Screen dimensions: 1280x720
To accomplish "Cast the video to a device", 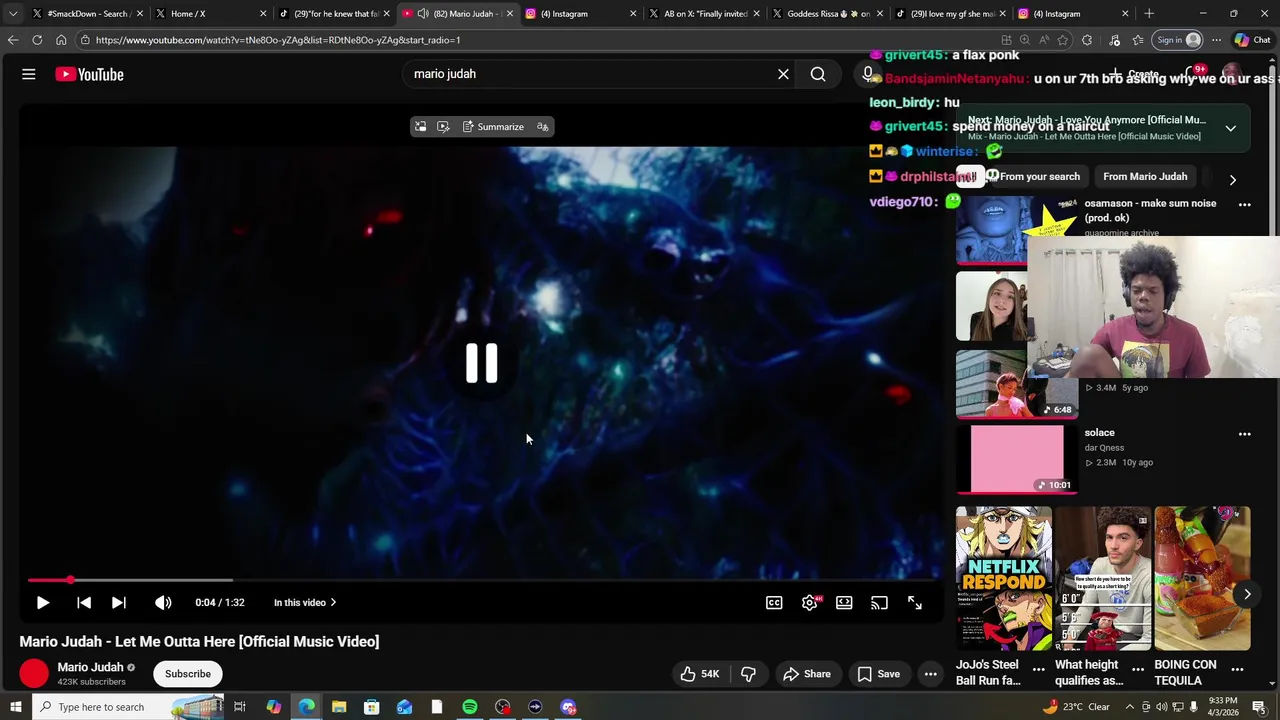I will [879, 602].
